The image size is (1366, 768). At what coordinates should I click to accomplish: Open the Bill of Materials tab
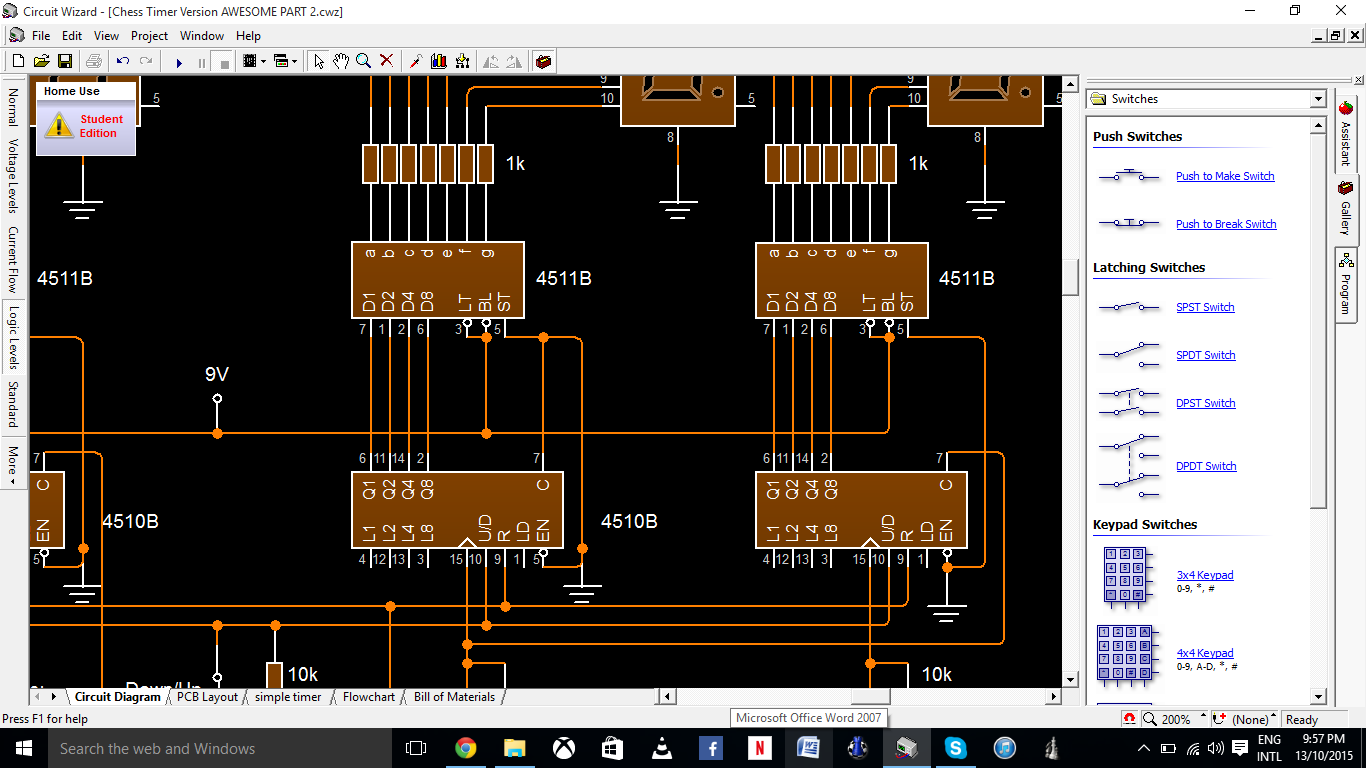454,697
